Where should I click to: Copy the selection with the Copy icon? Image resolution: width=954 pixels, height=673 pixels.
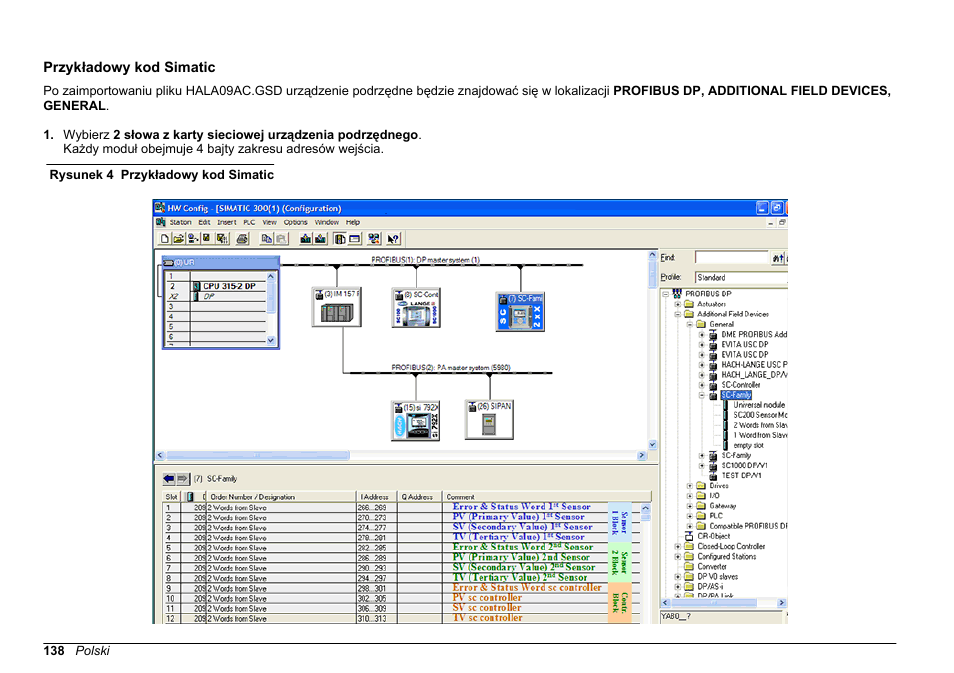coord(267,238)
